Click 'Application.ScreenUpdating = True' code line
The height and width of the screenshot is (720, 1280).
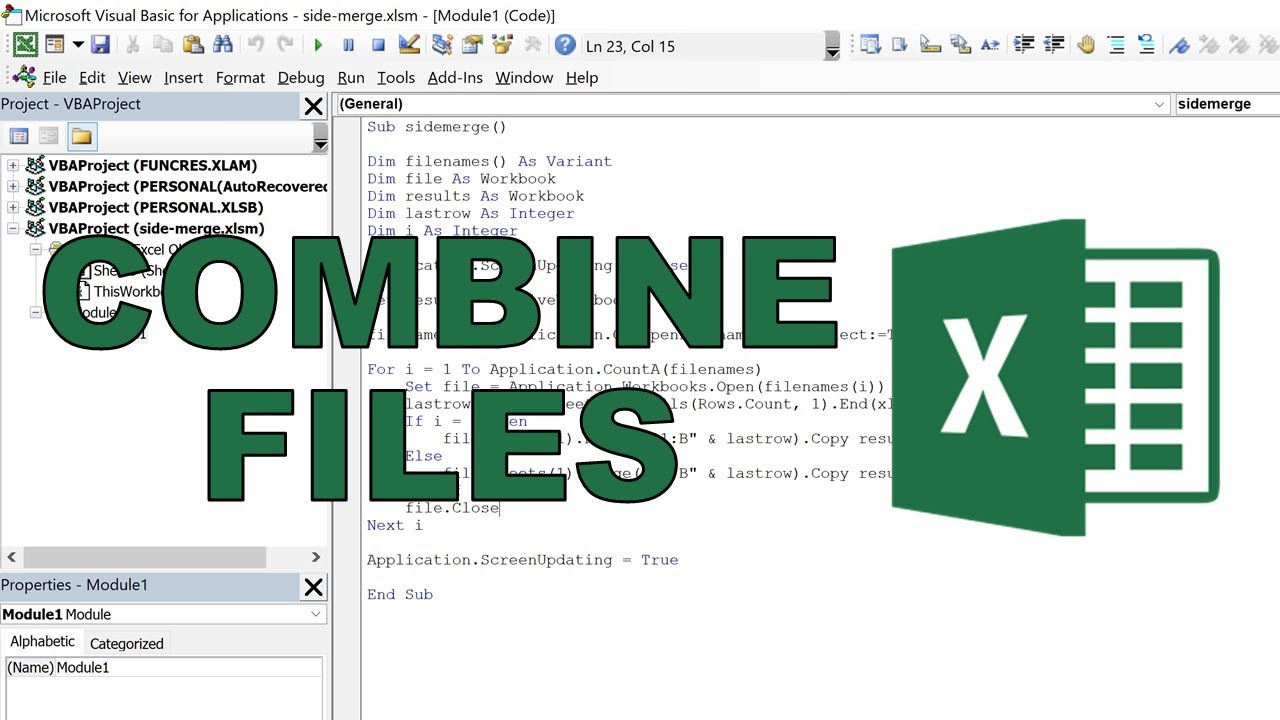522,560
